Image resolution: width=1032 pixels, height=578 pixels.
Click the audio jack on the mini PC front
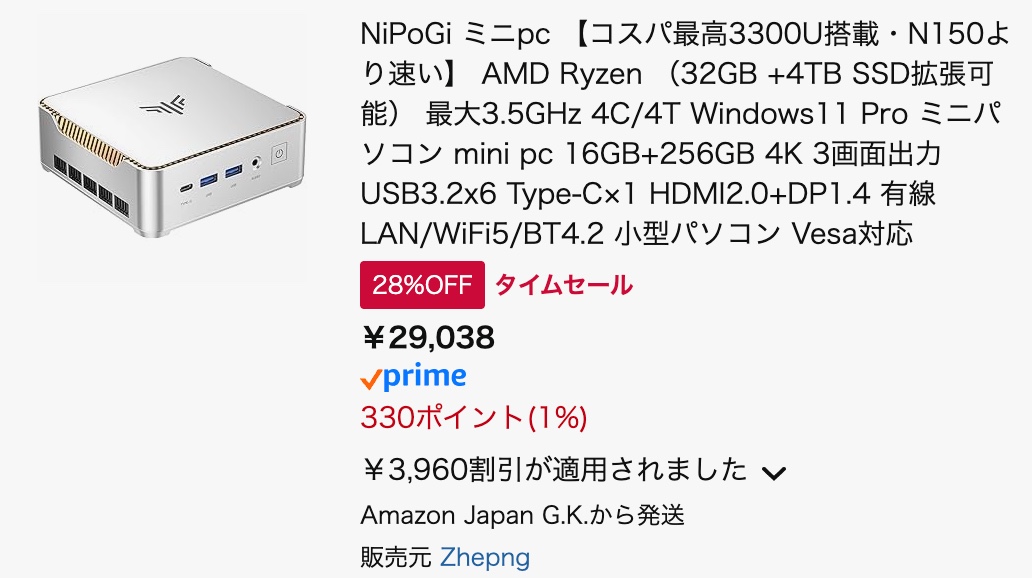[x=258, y=163]
